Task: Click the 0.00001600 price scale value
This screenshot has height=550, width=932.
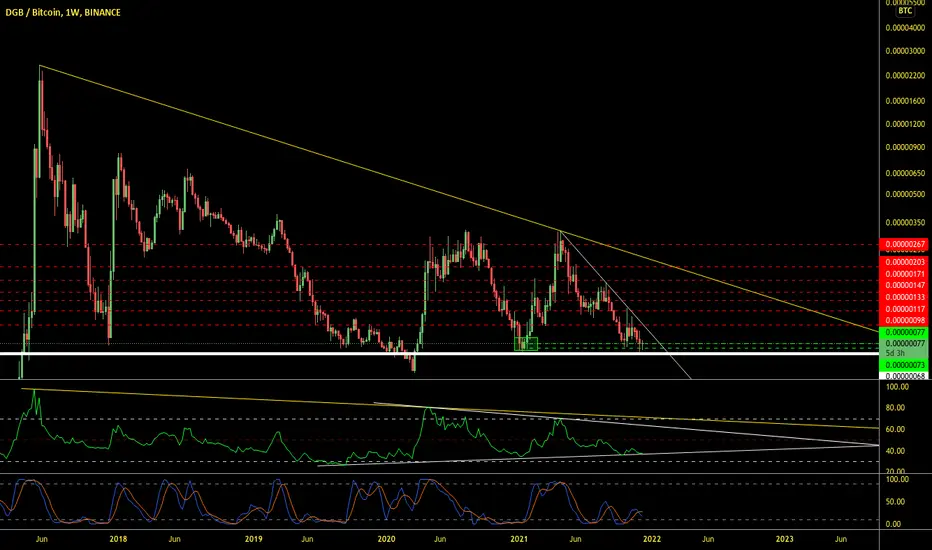Action: click(x=905, y=101)
